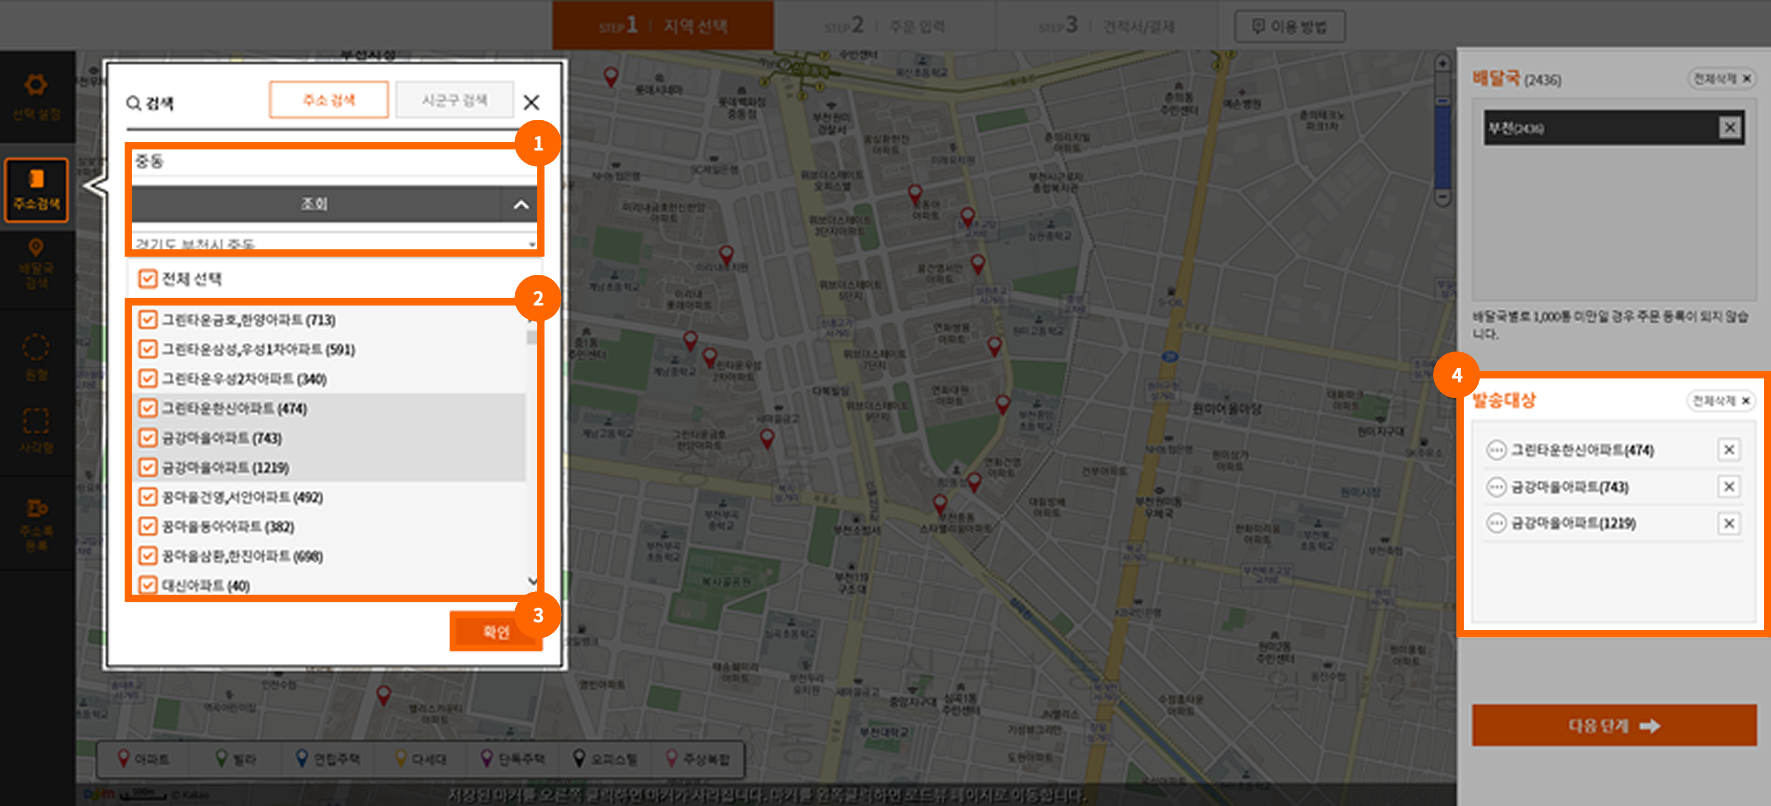
Task: Remove 부천(2436) delivery office entry
Action: point(1729,128)
